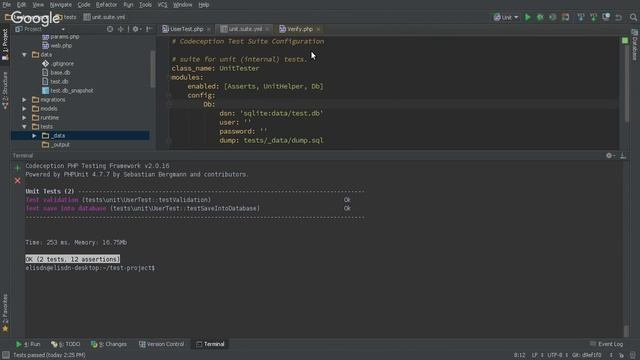Select web.php in project tree
Screen dimensions: 640x360
pos(57,45)
